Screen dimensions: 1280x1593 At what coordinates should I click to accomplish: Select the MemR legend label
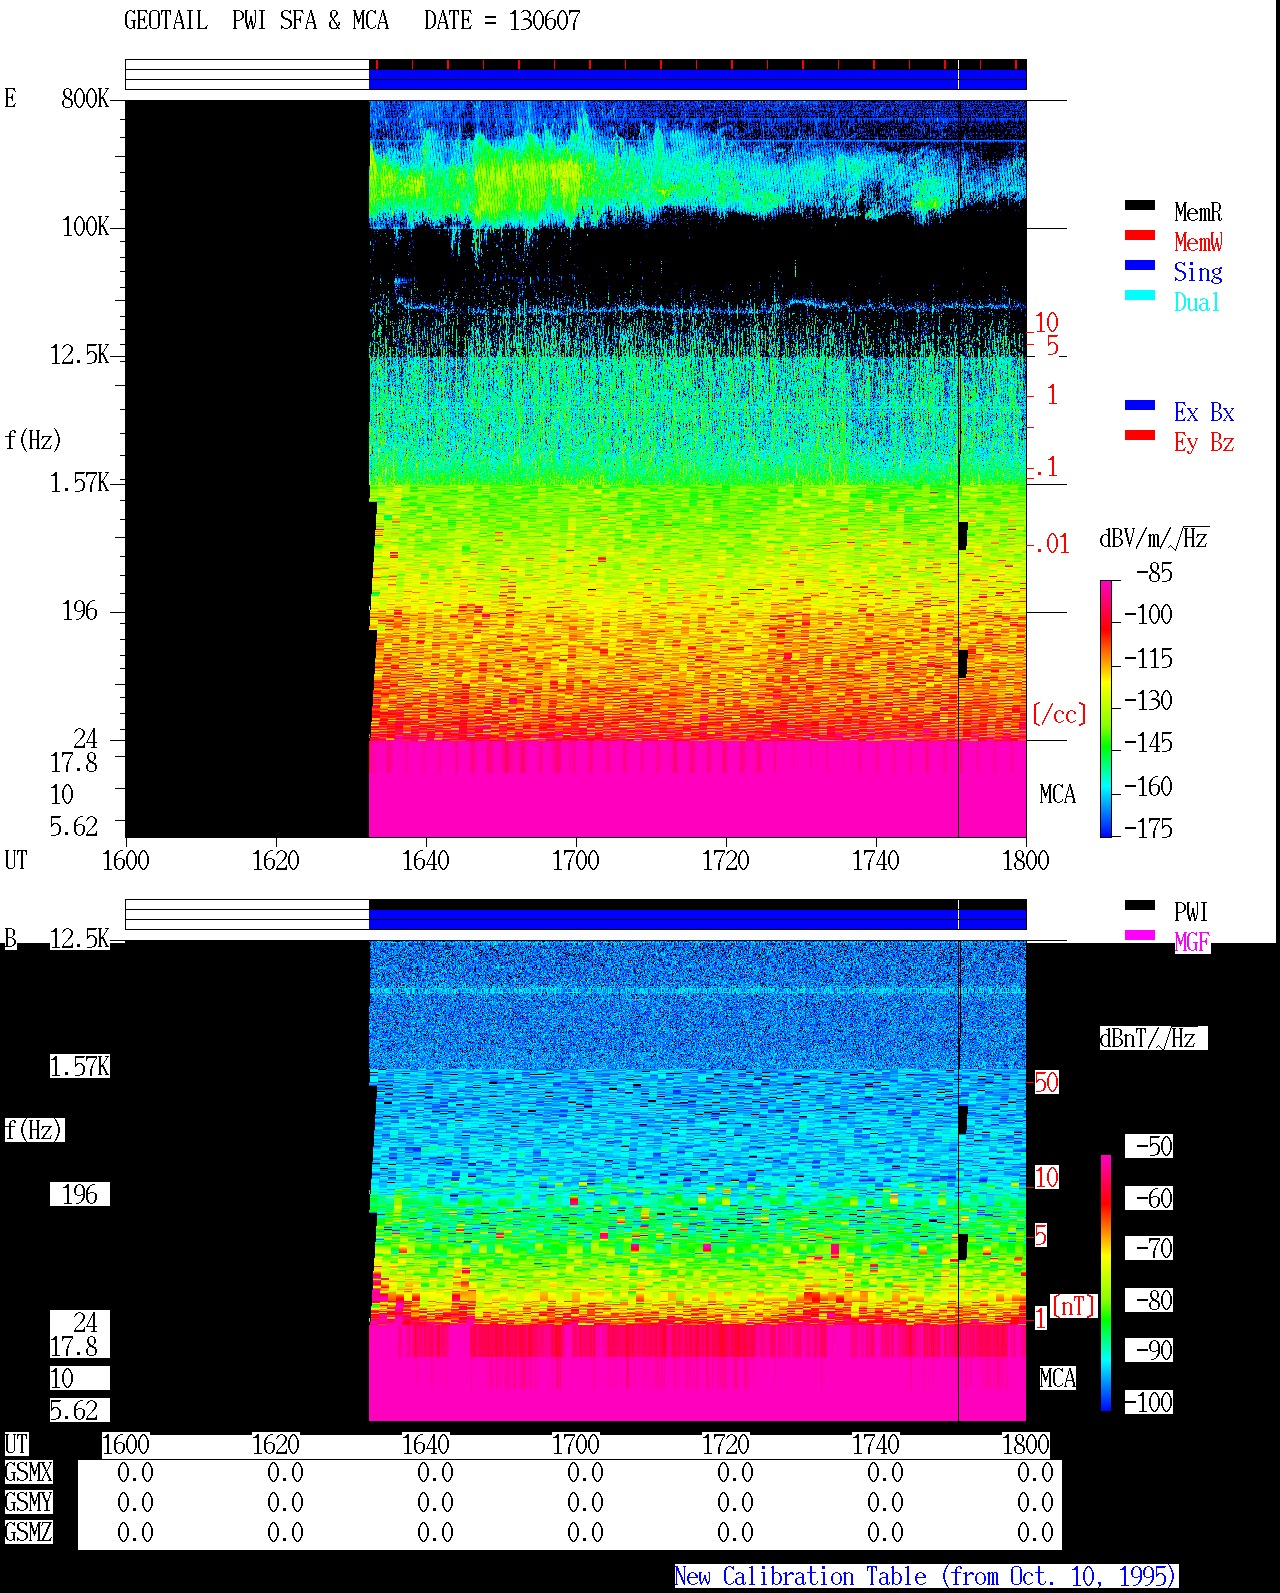(x=1198, y=212)
